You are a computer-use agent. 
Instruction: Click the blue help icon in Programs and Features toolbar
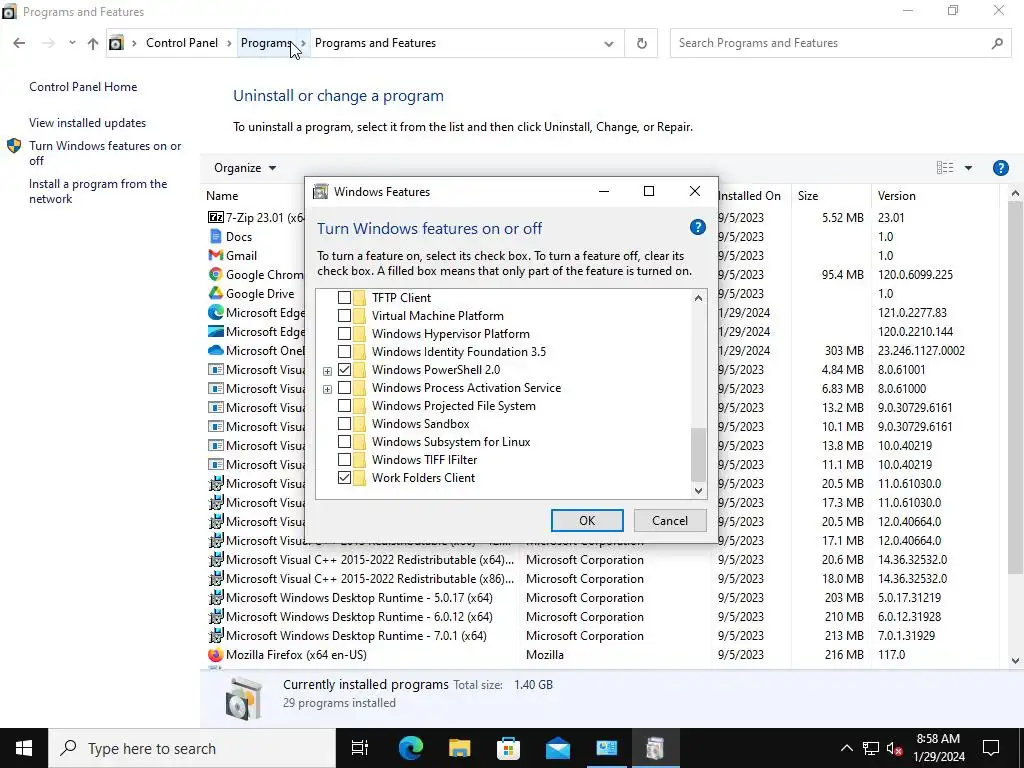point(1000,168)
